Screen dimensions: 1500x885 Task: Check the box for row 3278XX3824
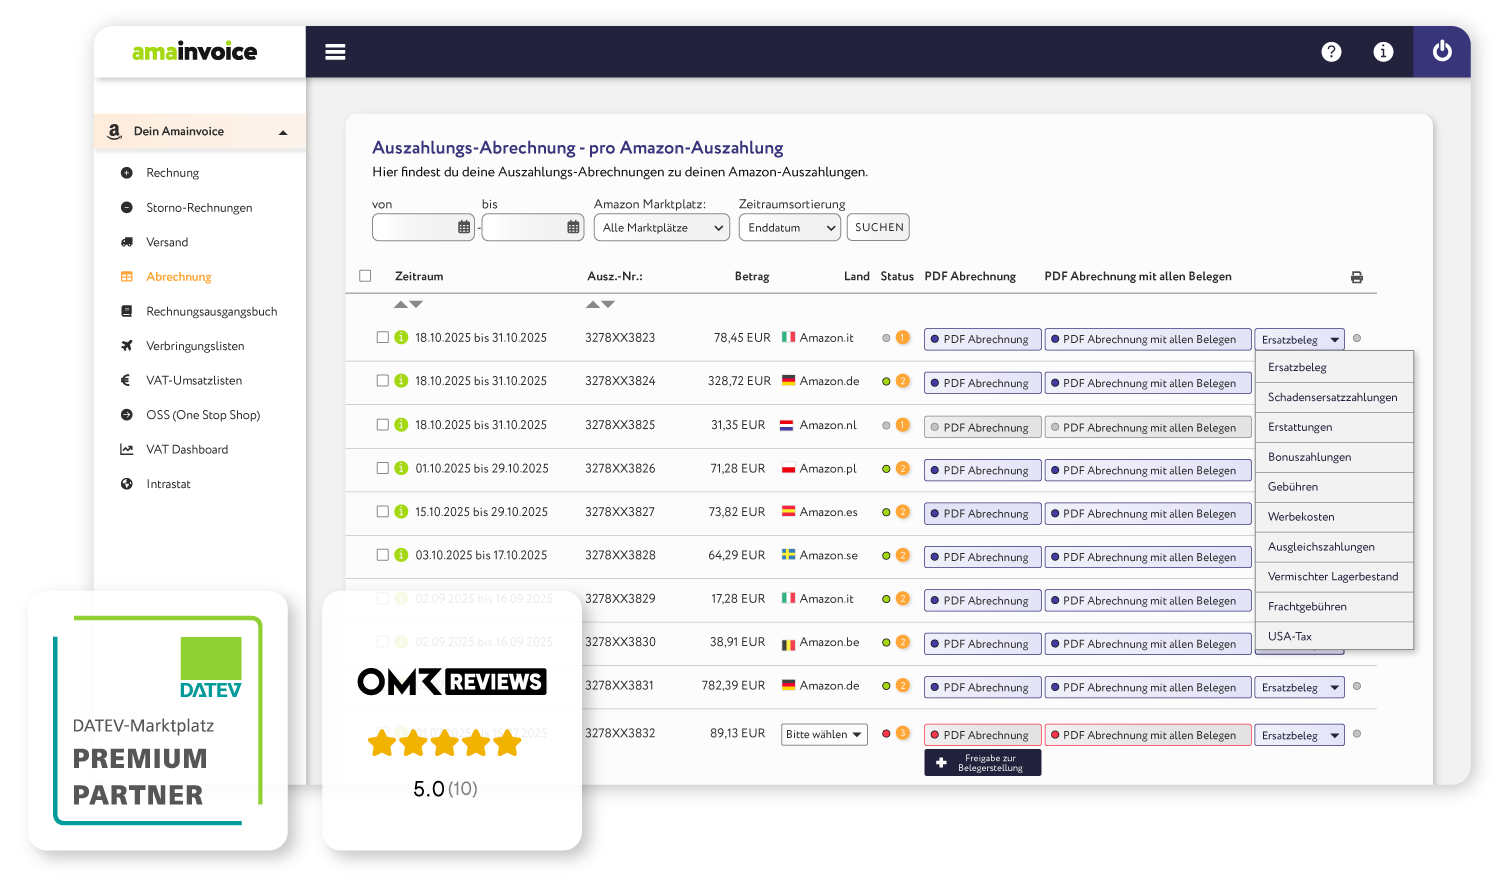tap(382, 381)
